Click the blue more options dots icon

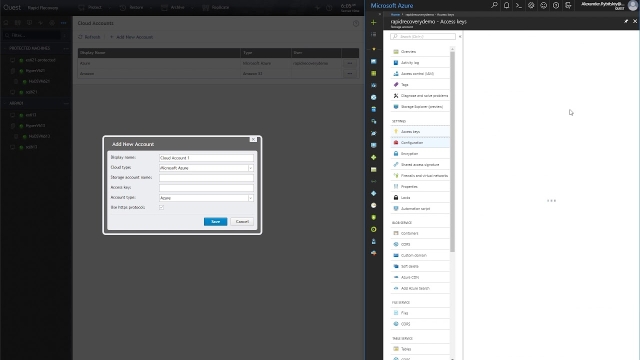pyautogui.click(x=63, y=23)
